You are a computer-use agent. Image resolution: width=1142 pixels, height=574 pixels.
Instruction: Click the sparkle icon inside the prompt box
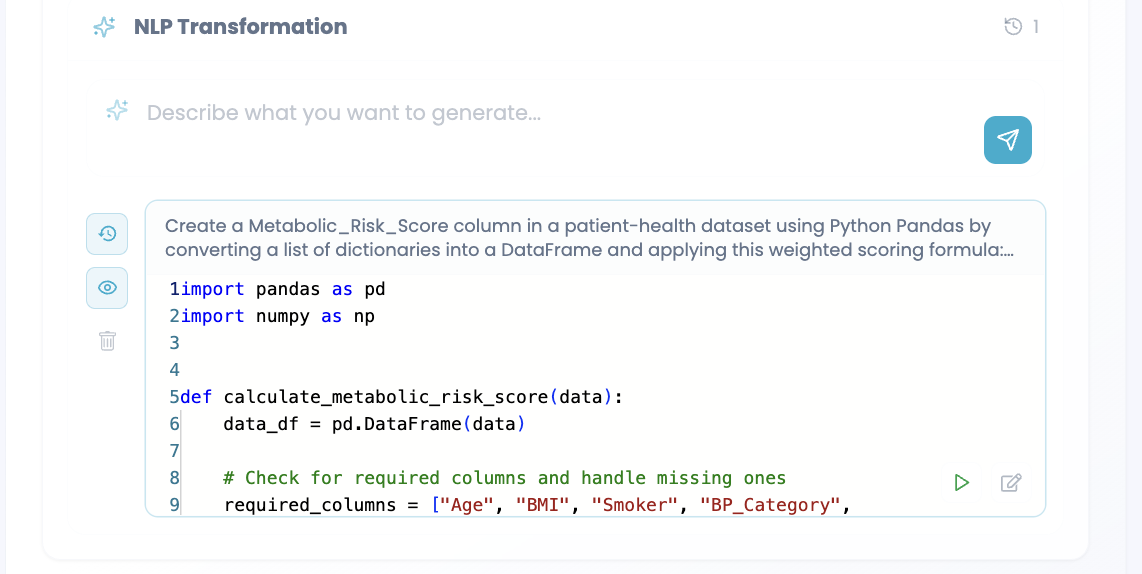click(x=117, y=111)
